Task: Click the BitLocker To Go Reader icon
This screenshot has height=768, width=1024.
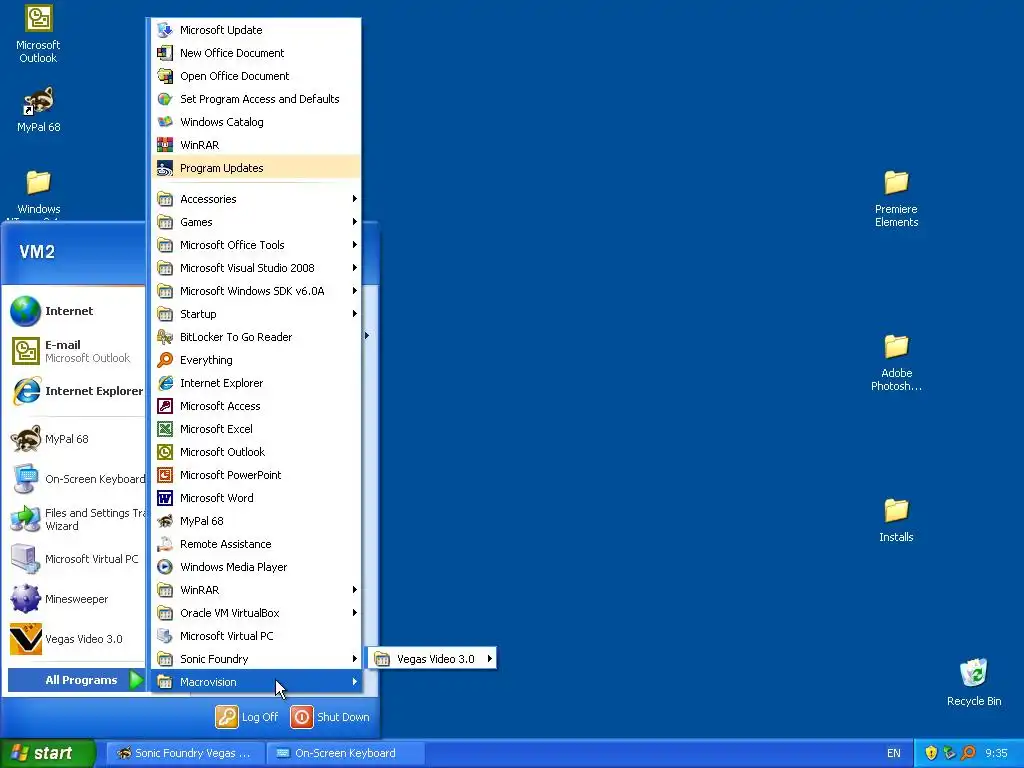Action: click(165, 337)
